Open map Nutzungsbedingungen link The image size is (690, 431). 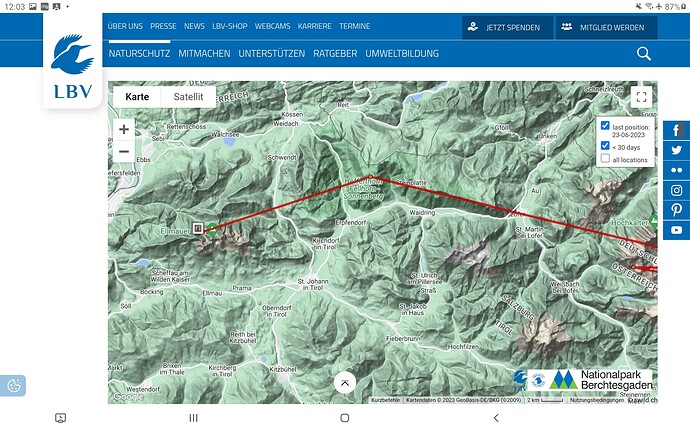click(x=597, y=400)
